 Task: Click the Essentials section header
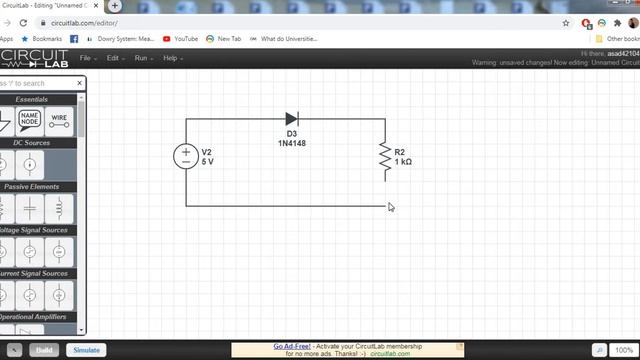coord(38,99)
